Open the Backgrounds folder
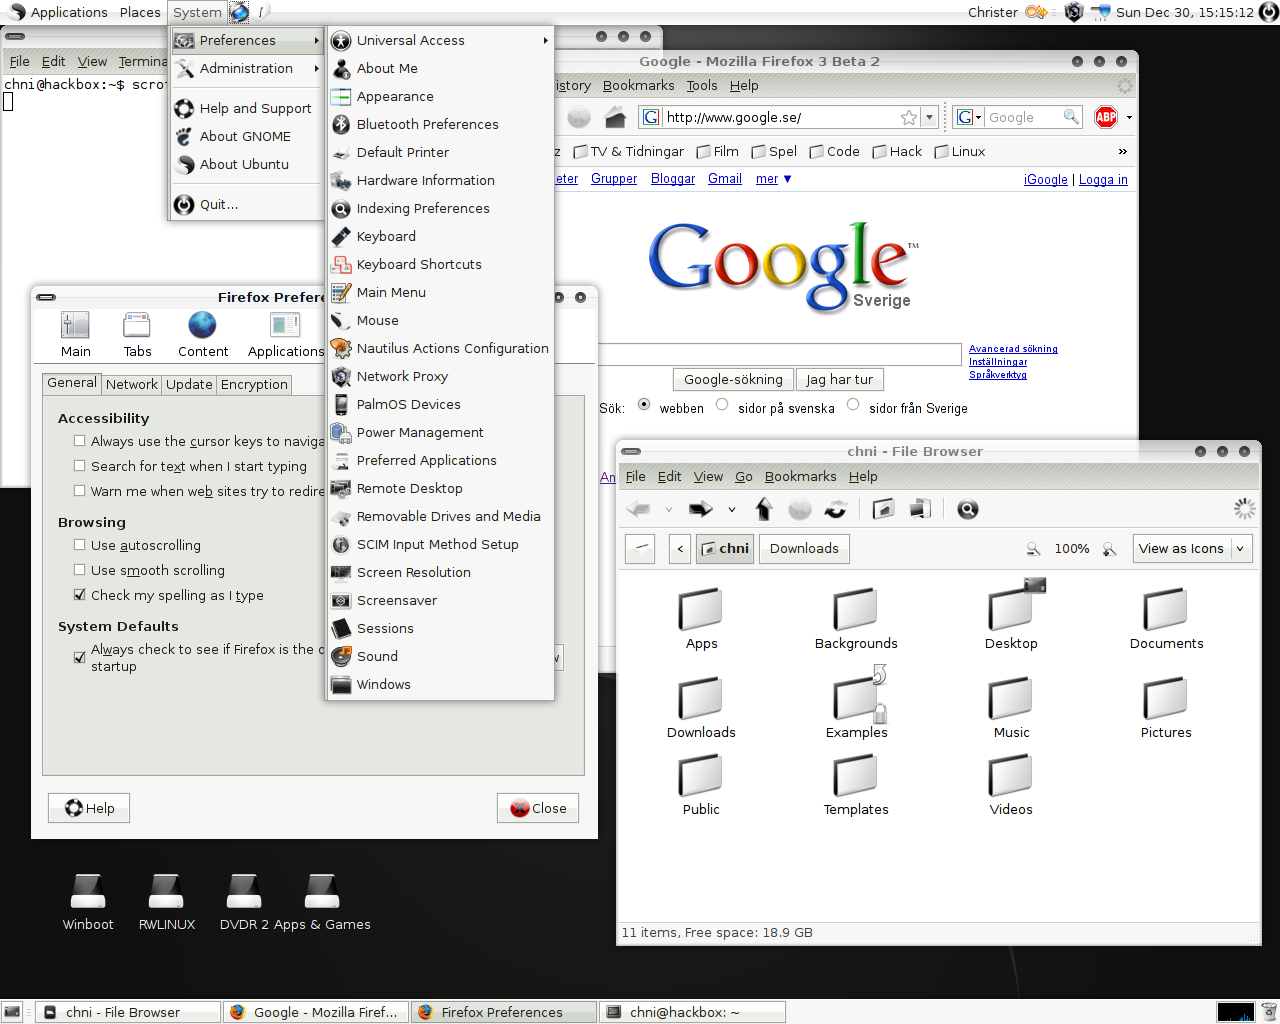 pos(856,620)
